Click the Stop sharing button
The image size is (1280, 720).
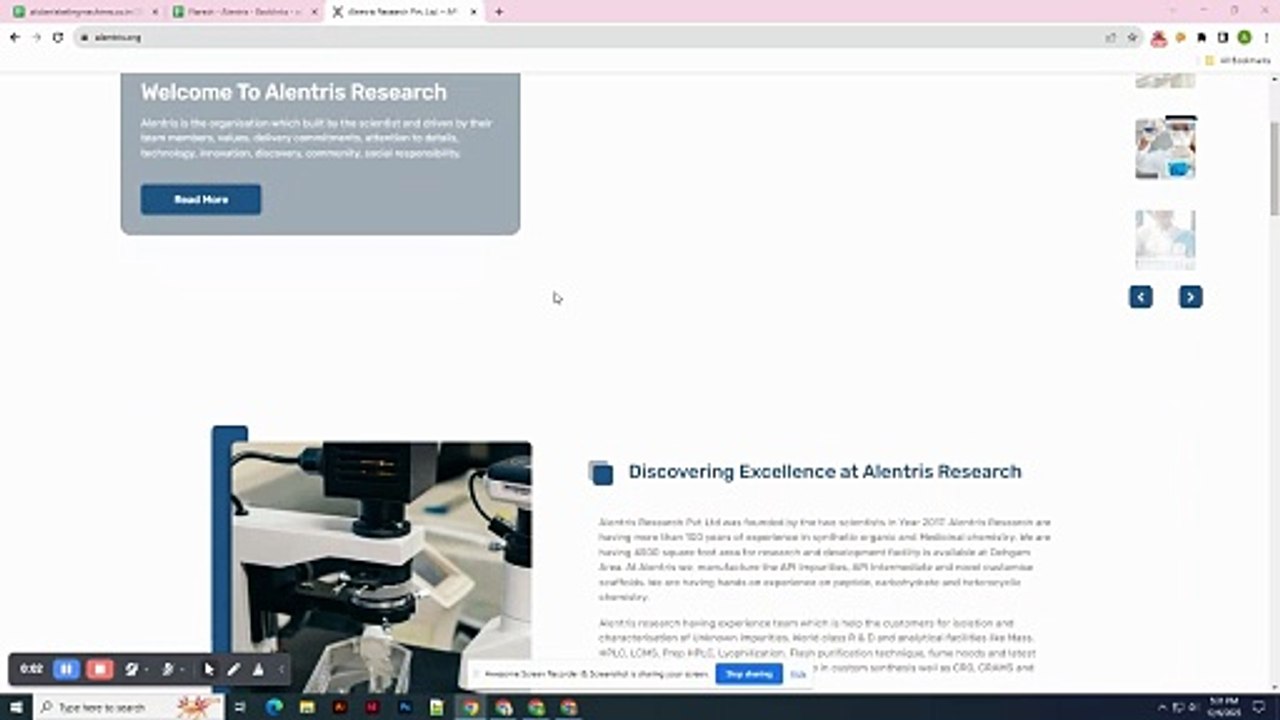pos(749,674)
